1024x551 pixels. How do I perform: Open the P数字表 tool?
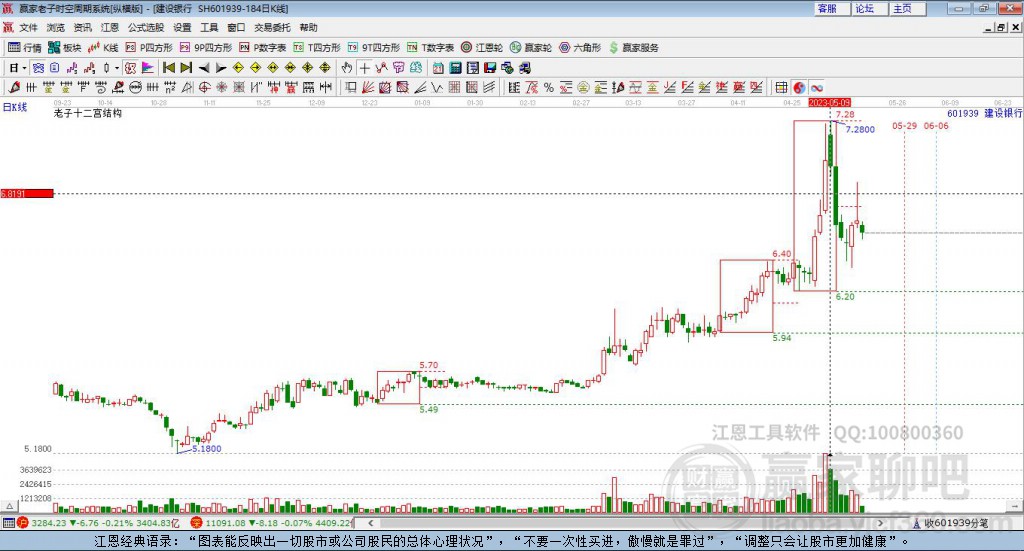[263, 48]
